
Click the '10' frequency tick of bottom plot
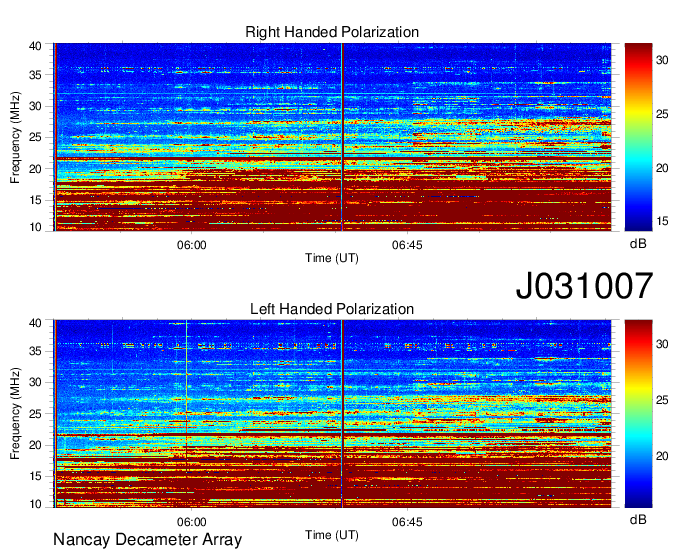pyautogui.click(x=36, y=504)
